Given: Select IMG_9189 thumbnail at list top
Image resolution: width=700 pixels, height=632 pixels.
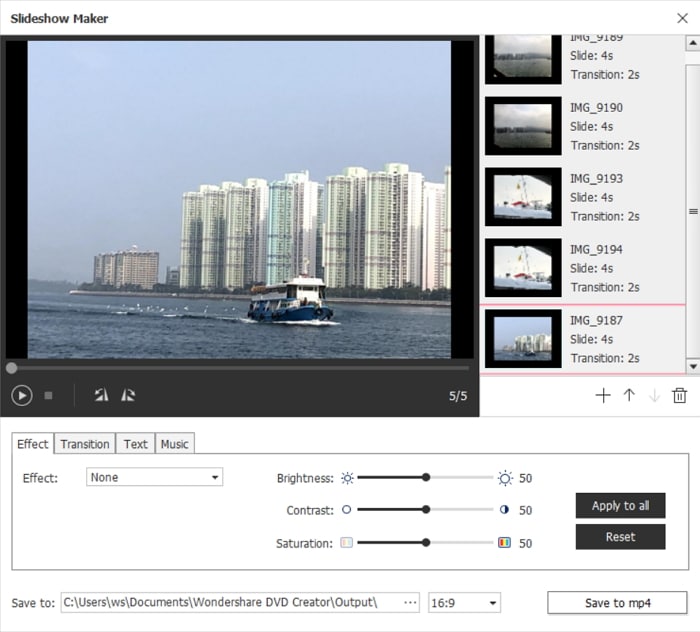Looking at the screenshot, I should click(x=523, y=59).
